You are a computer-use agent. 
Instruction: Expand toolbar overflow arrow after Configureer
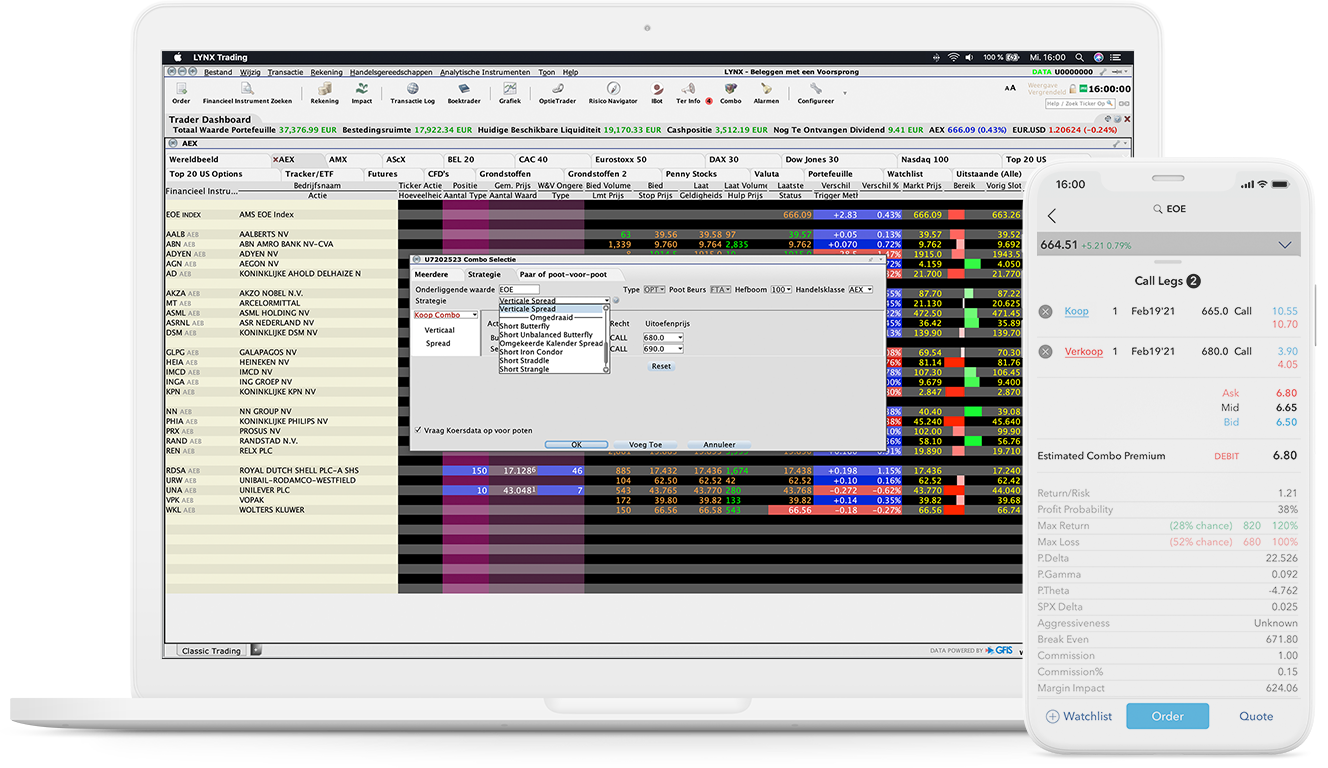coord(845,93)
